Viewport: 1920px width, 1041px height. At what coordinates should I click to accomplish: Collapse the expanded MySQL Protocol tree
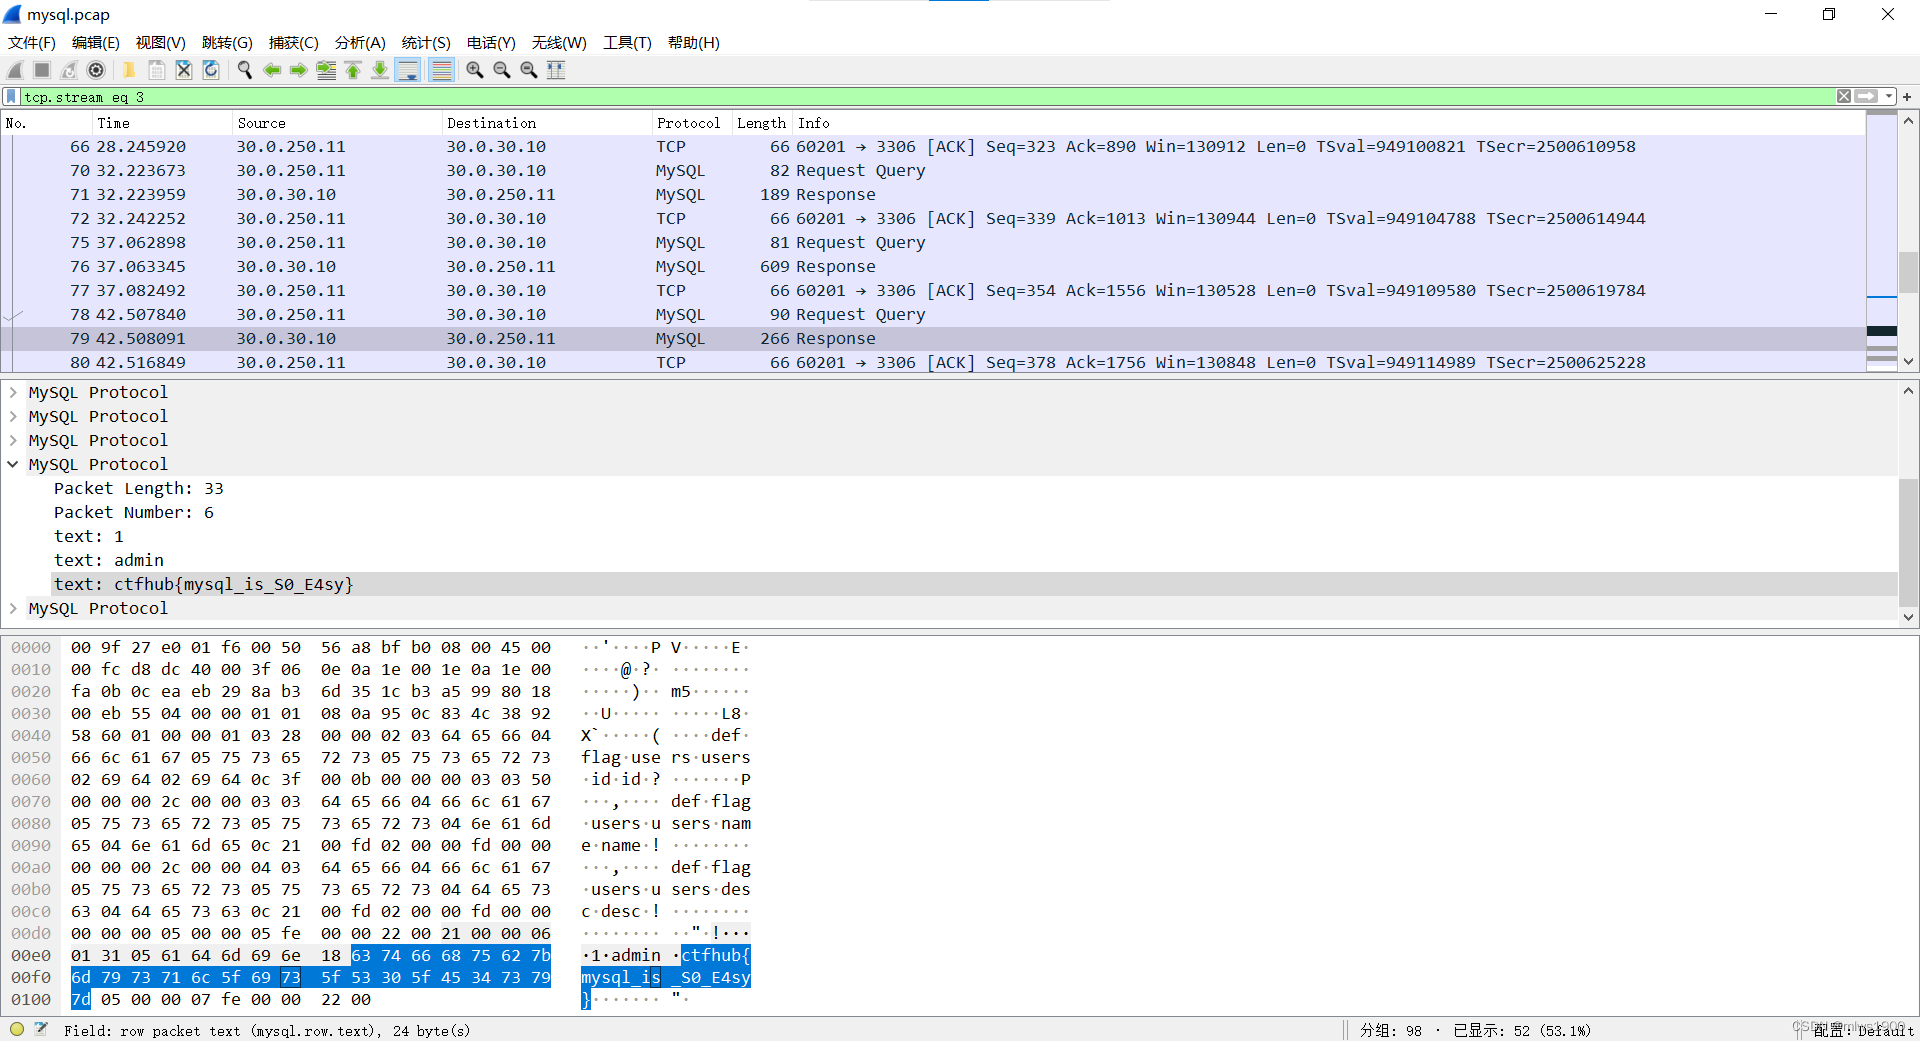click(13, 464)
